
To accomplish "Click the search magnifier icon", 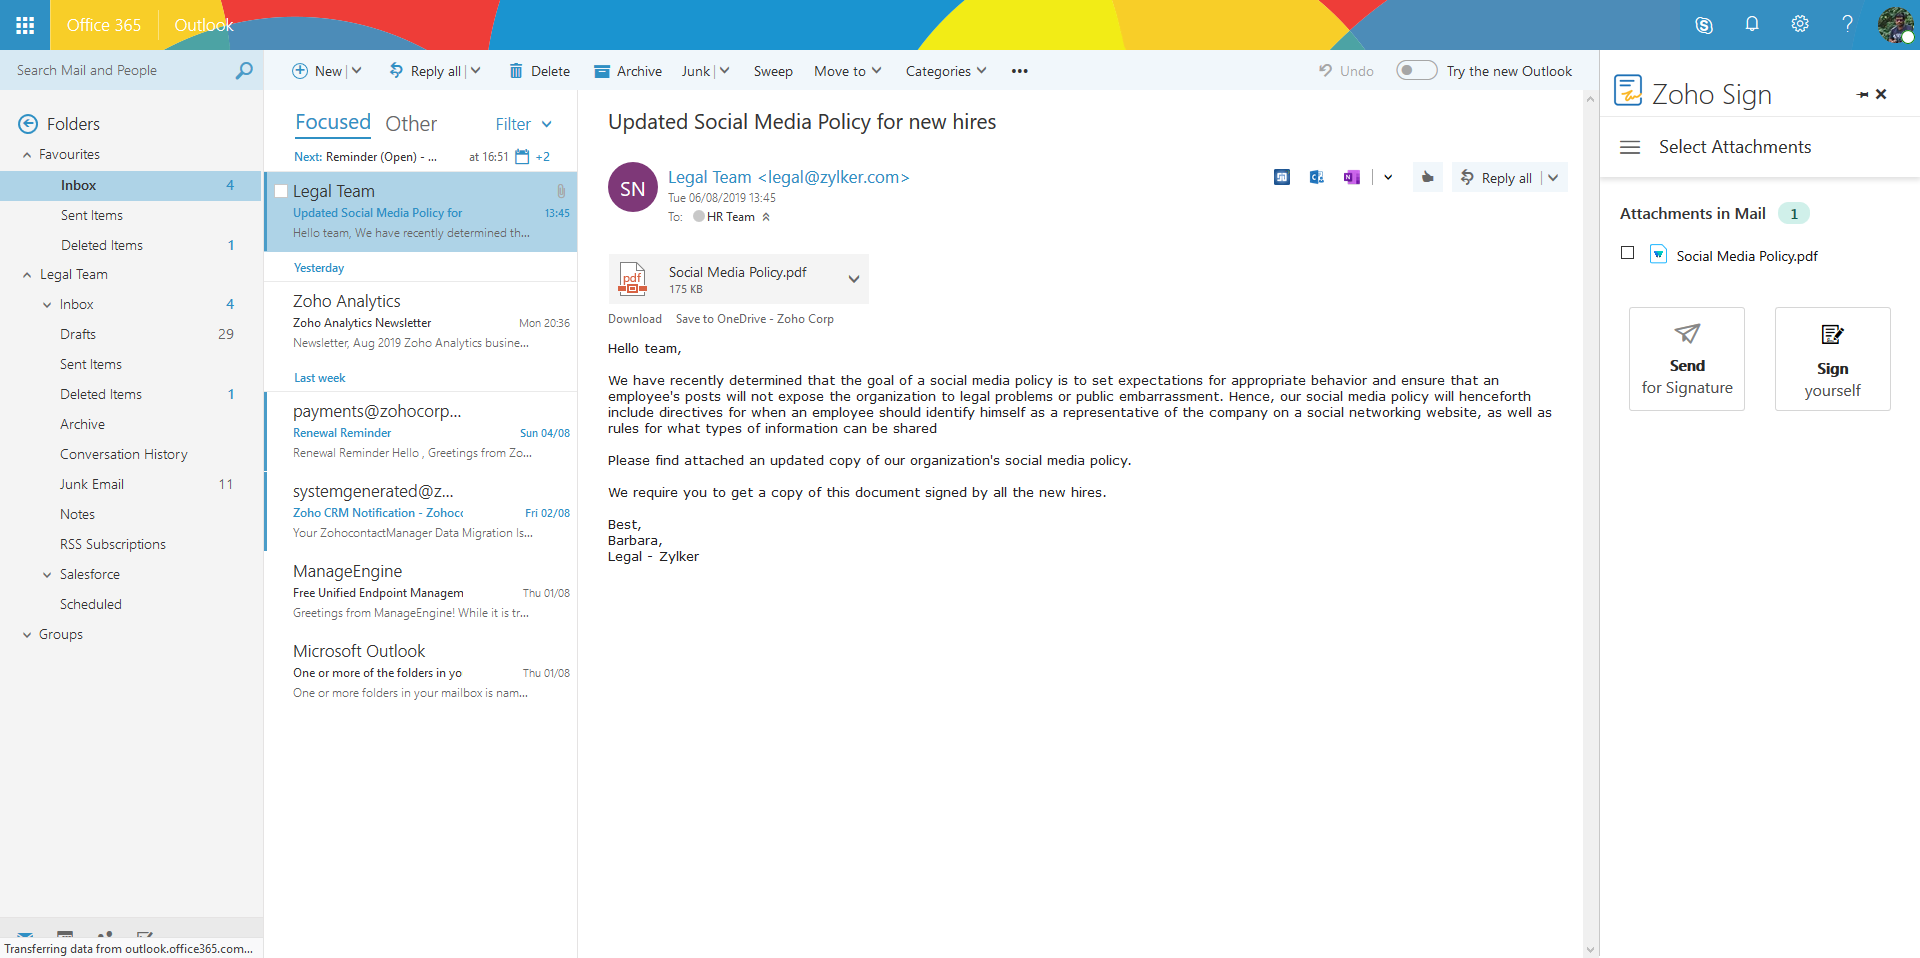I will tap(244, 70).
